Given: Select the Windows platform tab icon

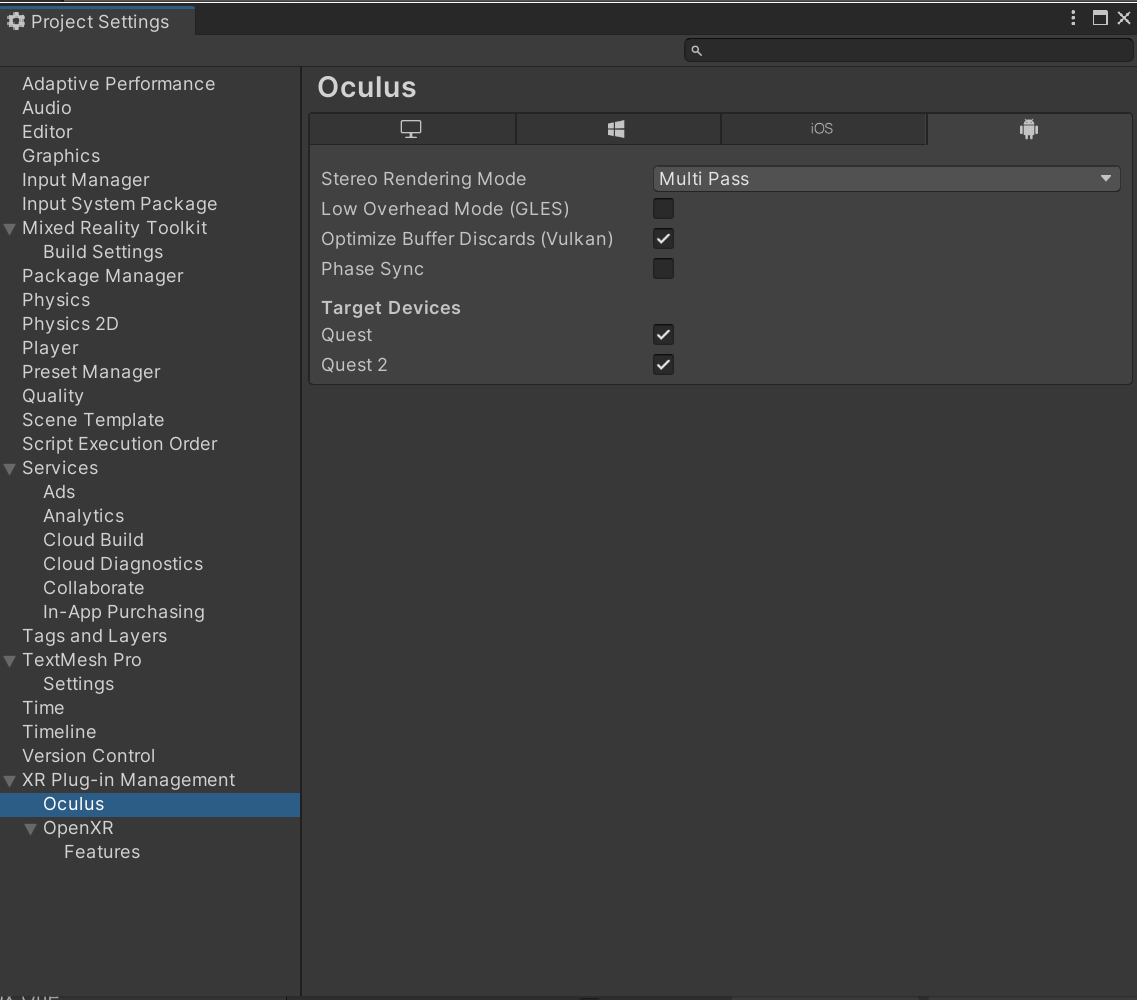Looking at the screenshot, I should 617,128.
